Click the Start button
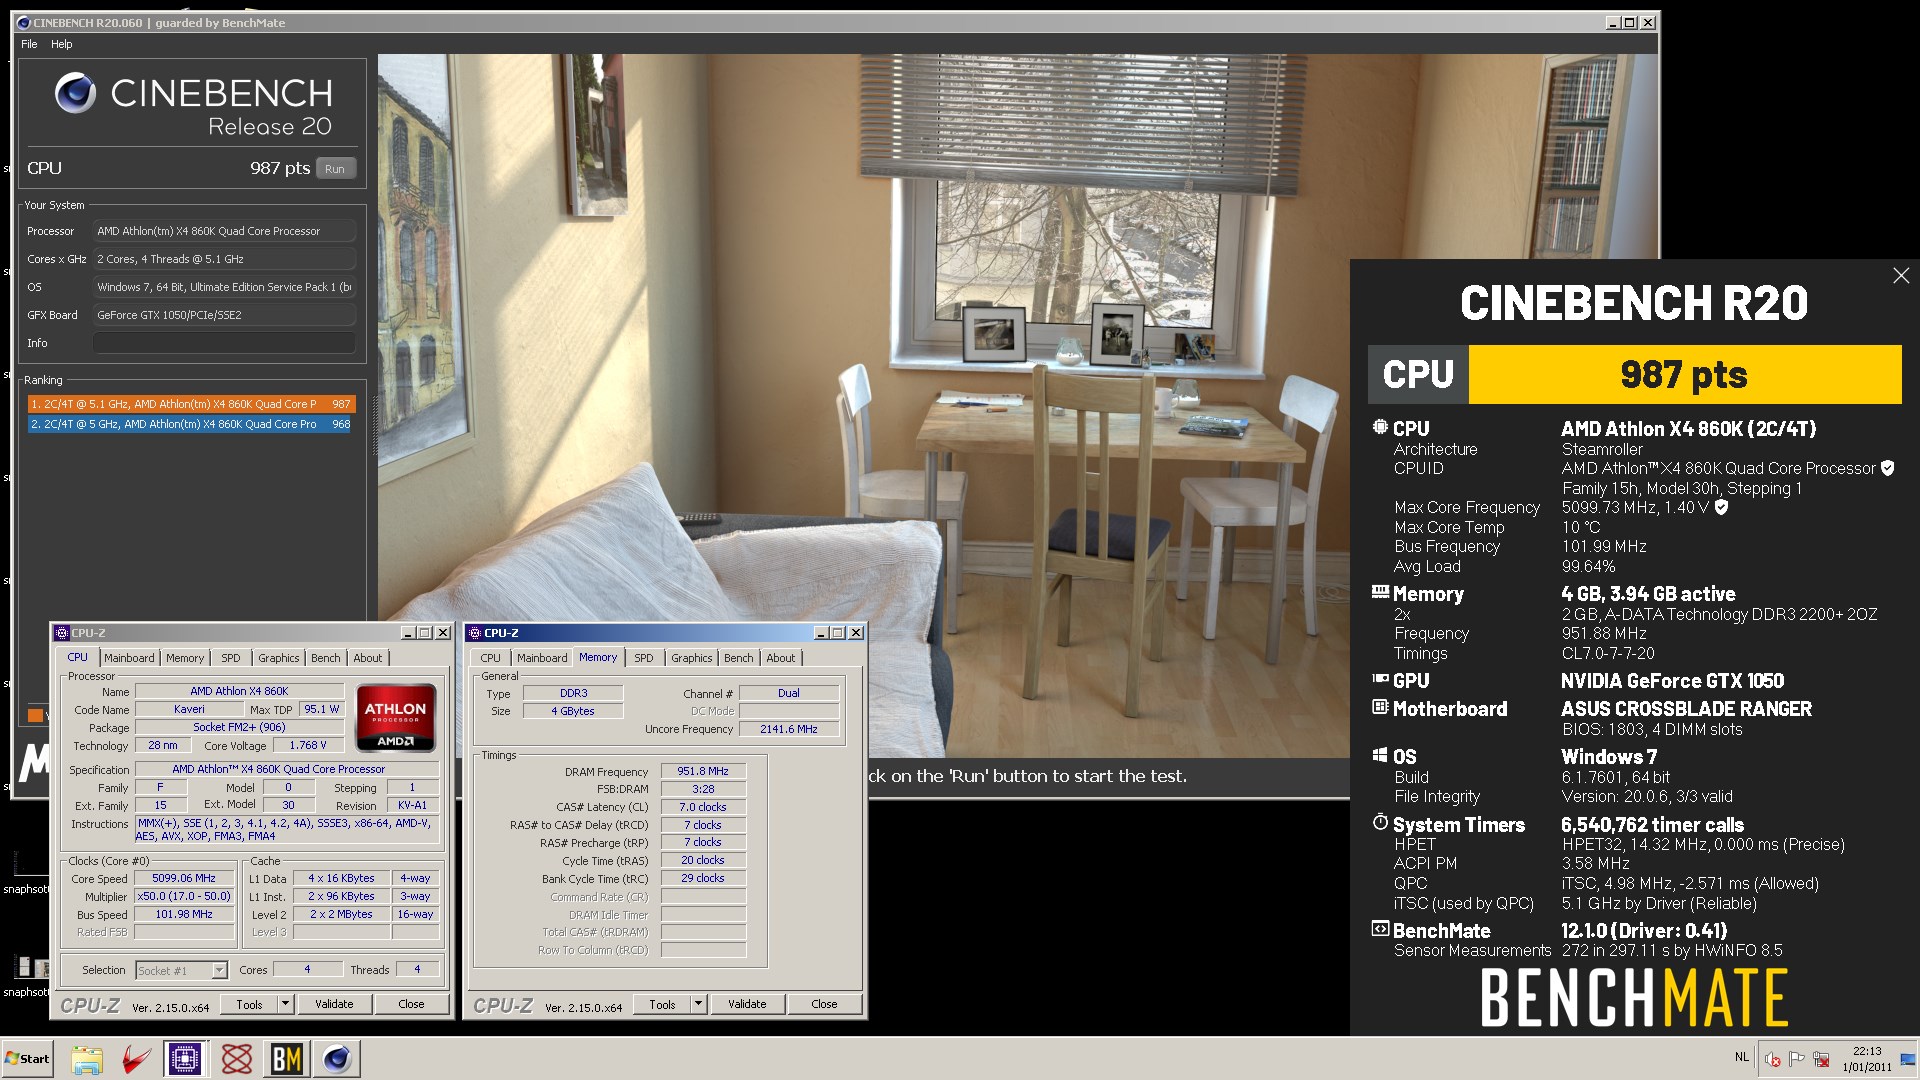Image resolution: width=1920 pixels, height=1080 pixels. tap(27, 1059)
